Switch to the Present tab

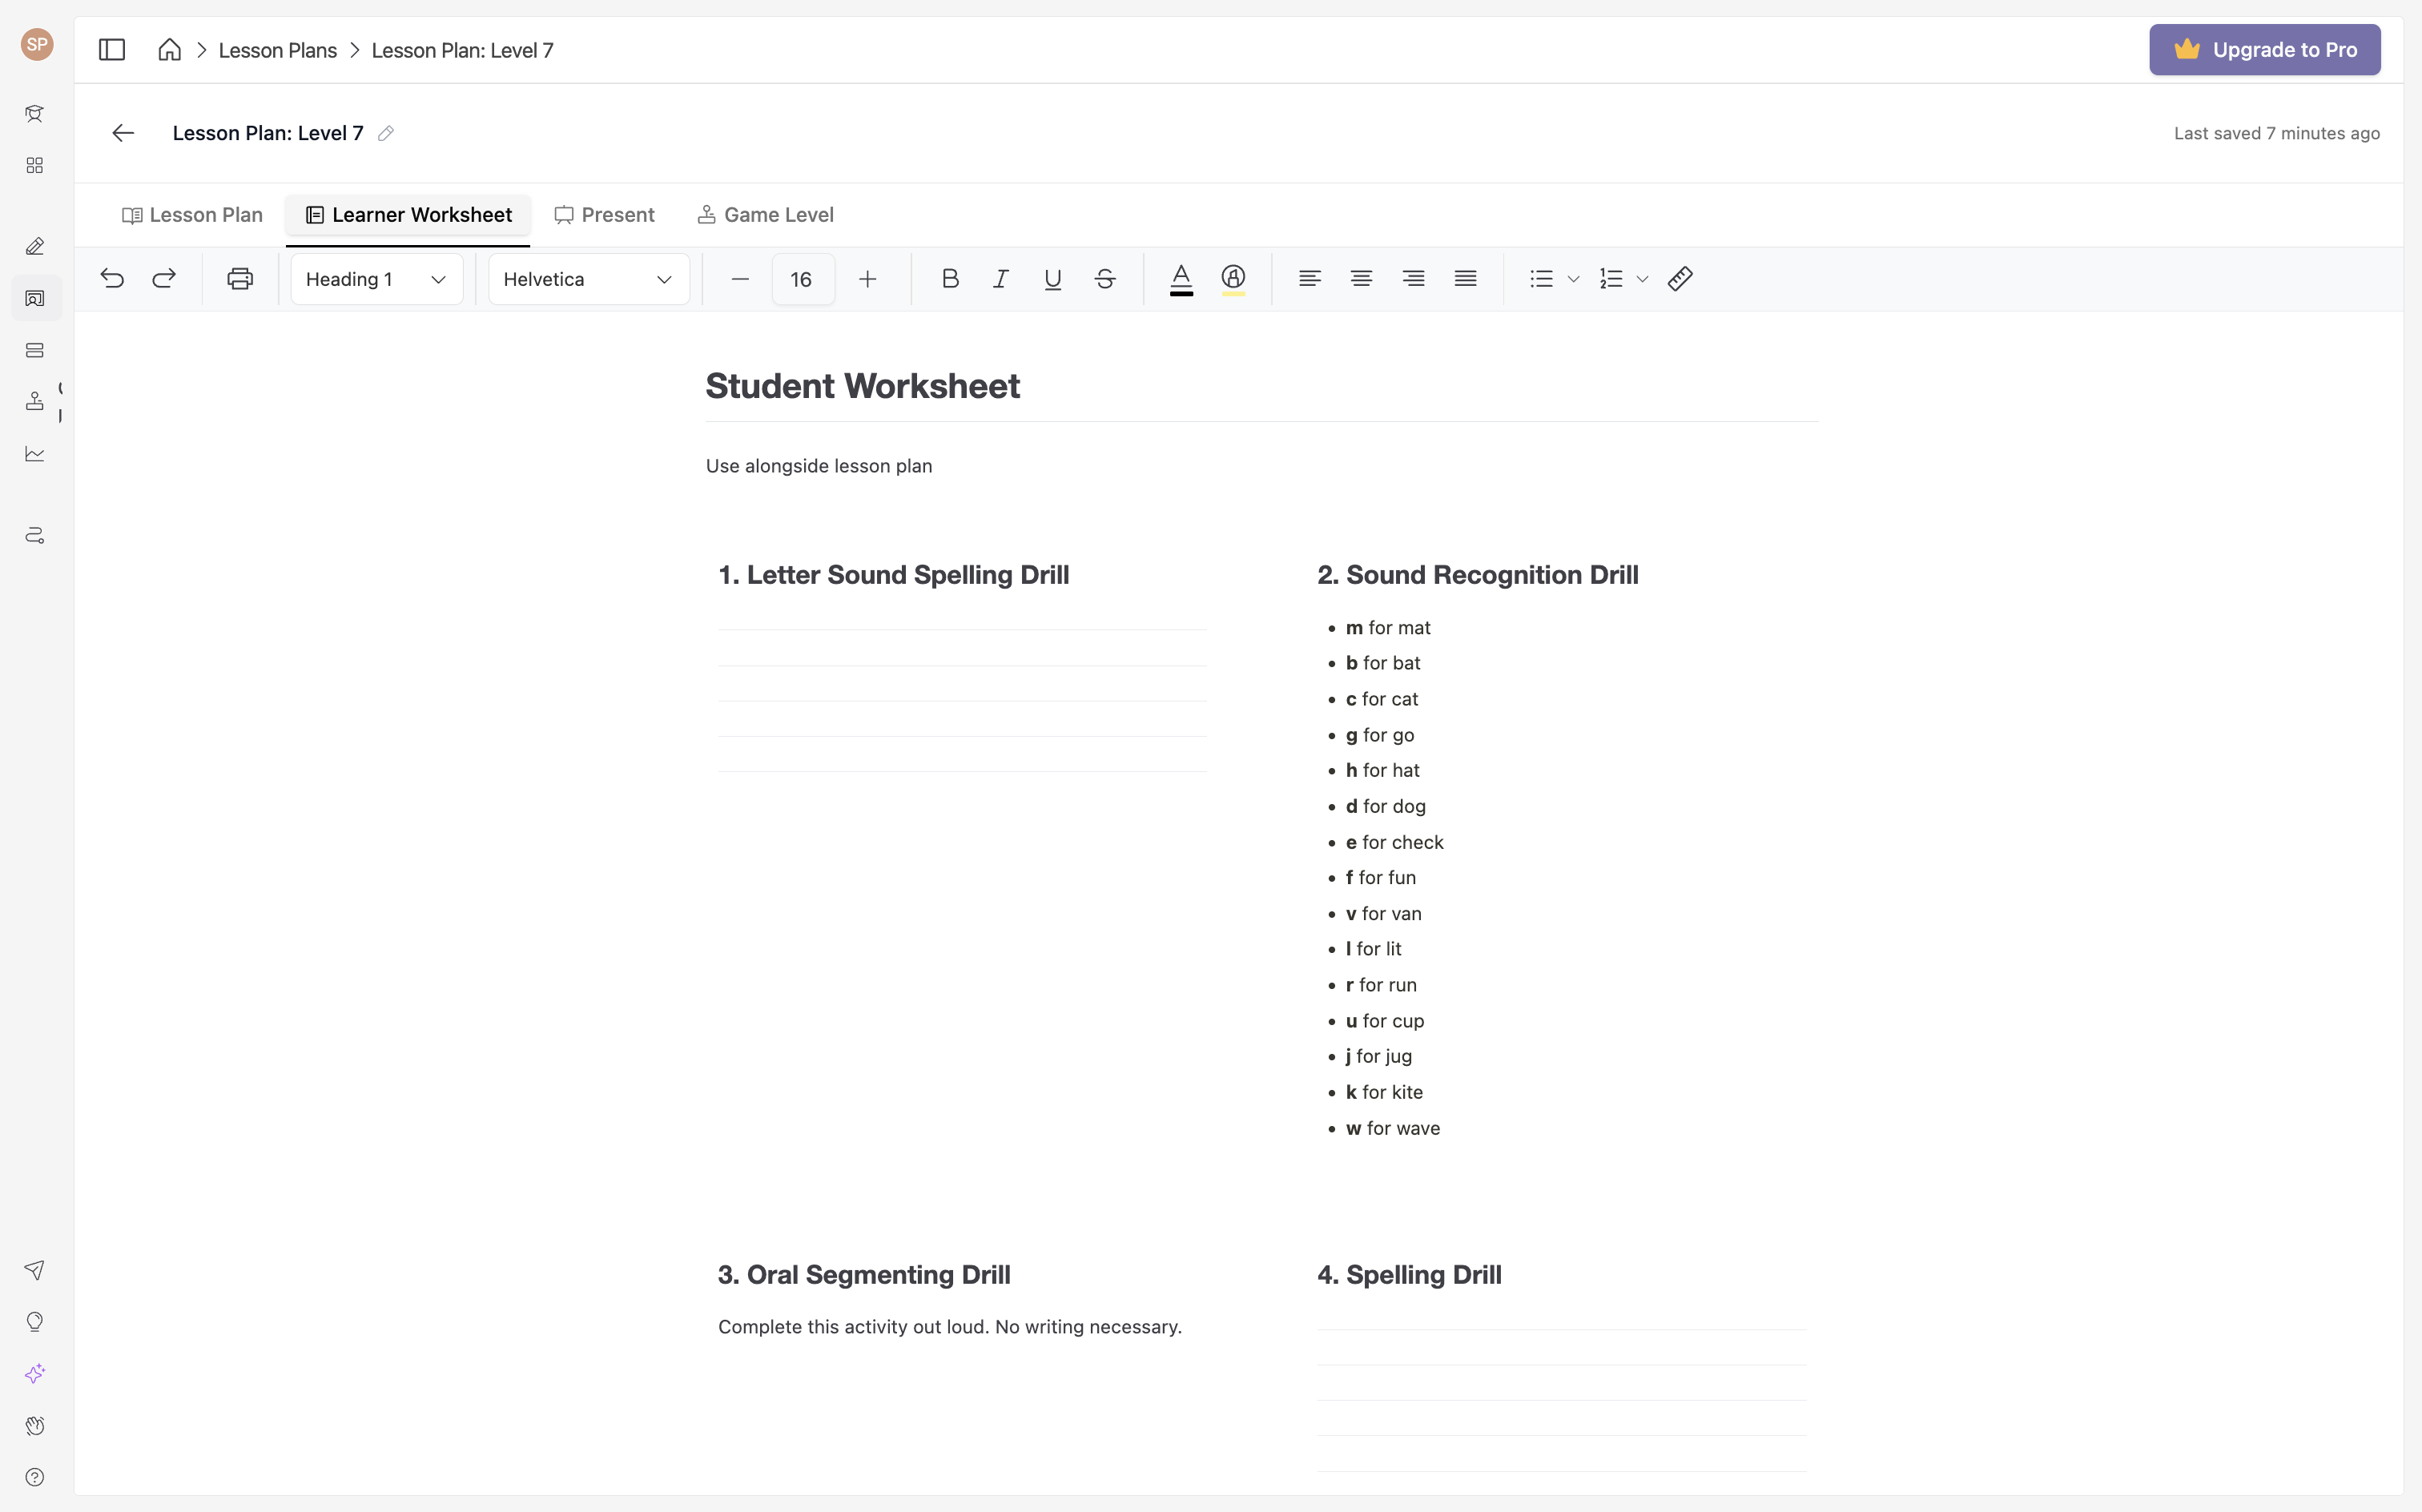605,215
